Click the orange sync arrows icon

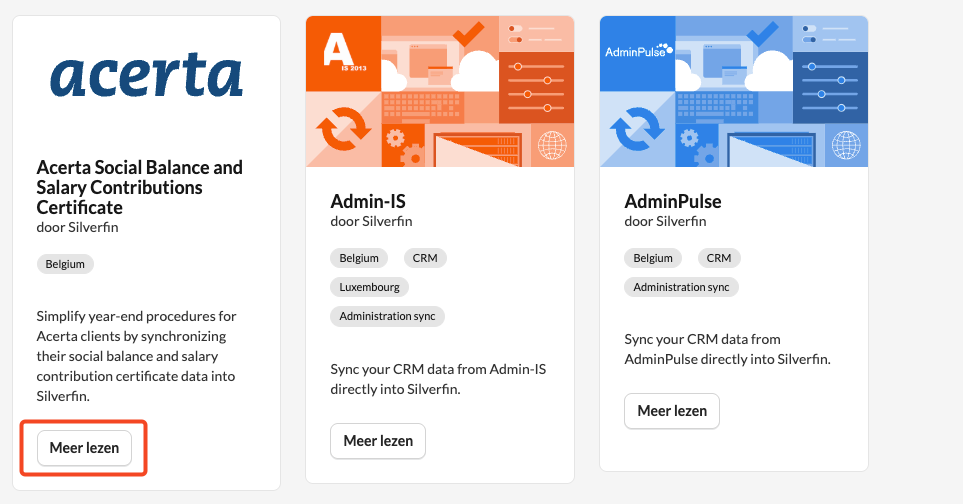[x=343, y=129]
